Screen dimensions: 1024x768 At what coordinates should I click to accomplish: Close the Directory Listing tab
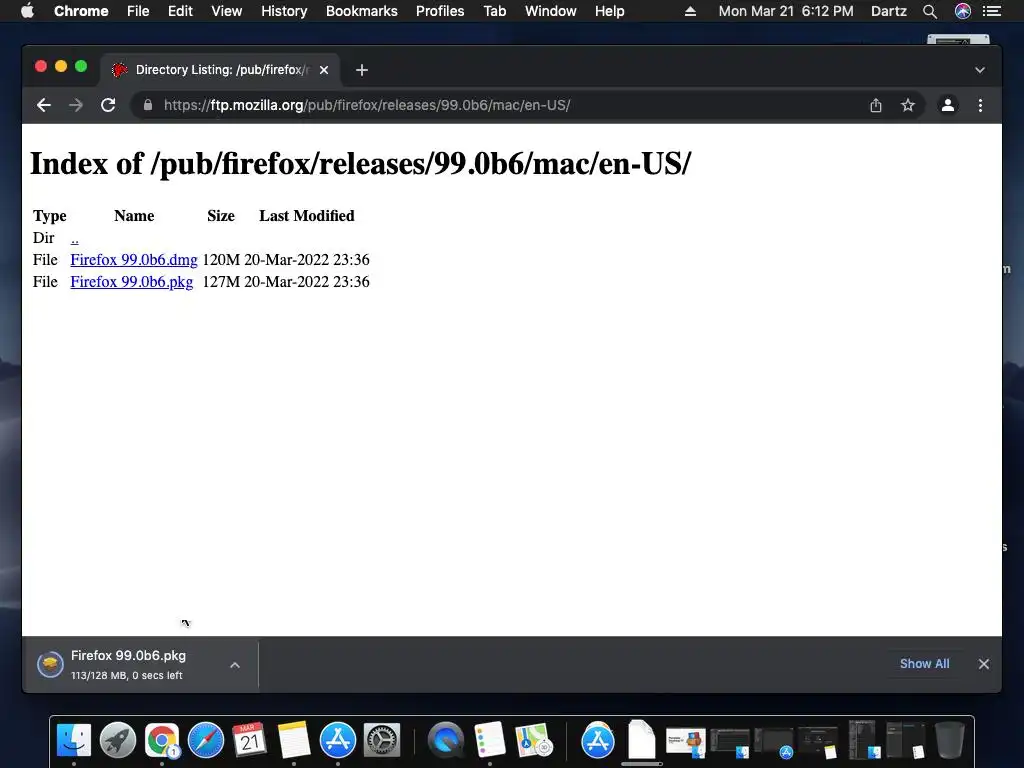324,70
